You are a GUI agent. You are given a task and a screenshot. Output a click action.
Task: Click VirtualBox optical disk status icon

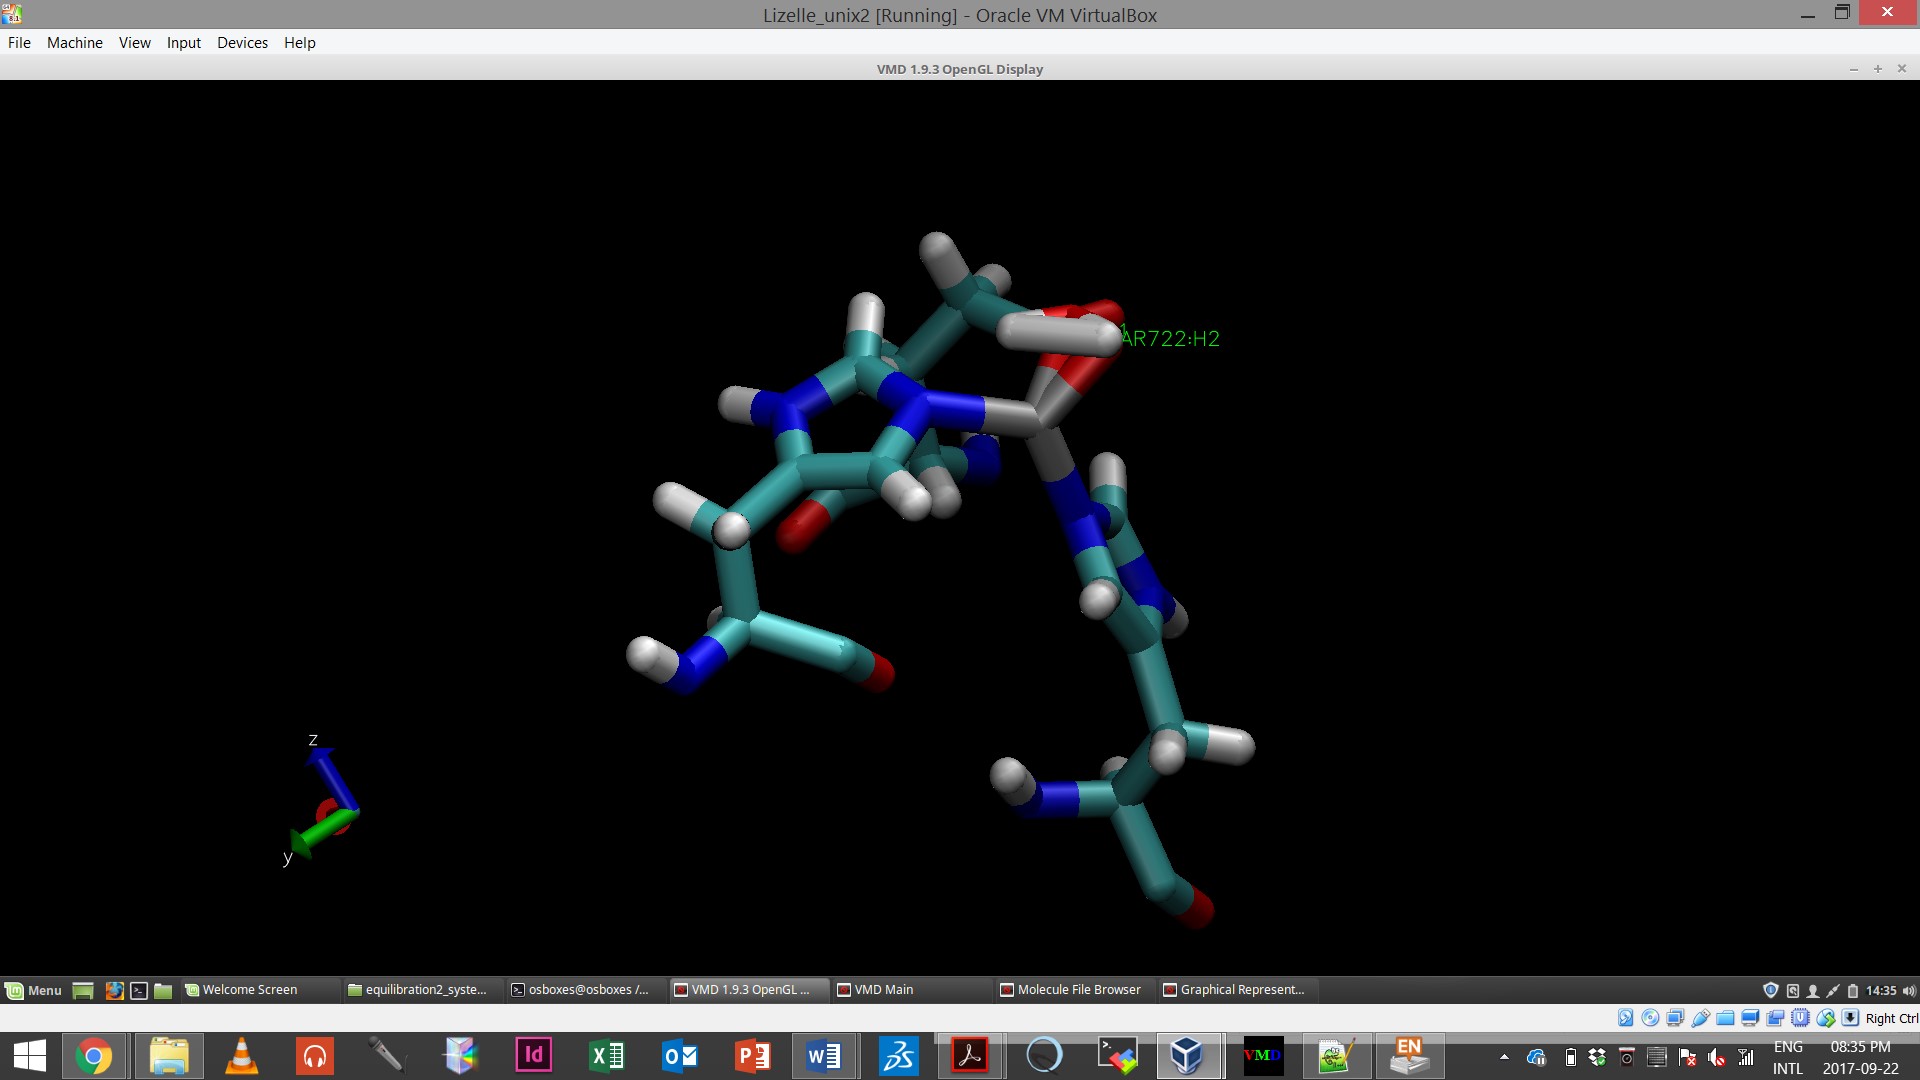[x=1650, y=1018]
